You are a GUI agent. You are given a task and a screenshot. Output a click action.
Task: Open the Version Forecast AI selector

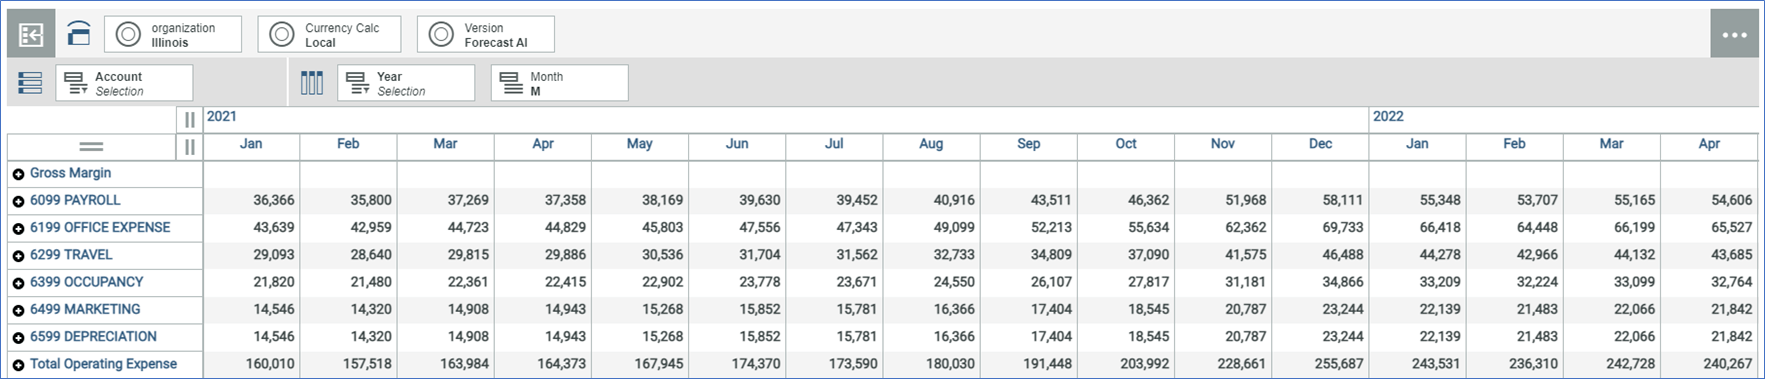(x=486, y=34)
